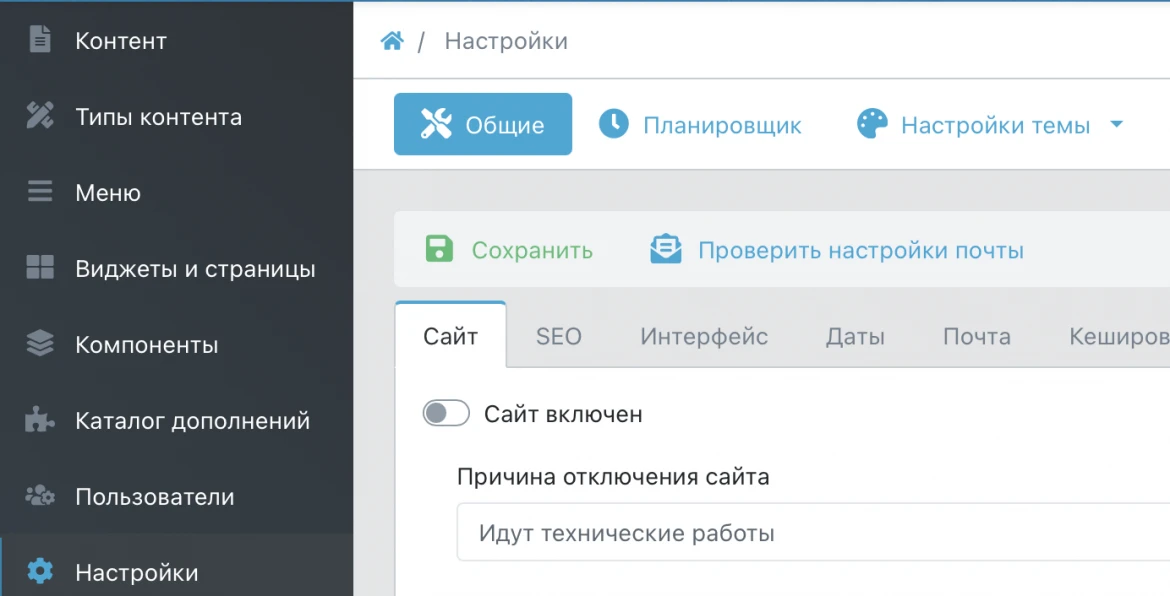The width and height of the screenshot is (1170, 596).
Task: Switch to the SEO tab
Action: tap(557, 337)
